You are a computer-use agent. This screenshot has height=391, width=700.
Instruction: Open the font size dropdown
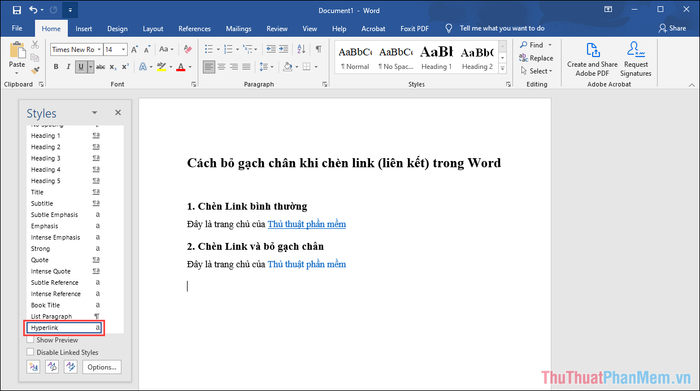pyautogui.click(x=123, y=50)
